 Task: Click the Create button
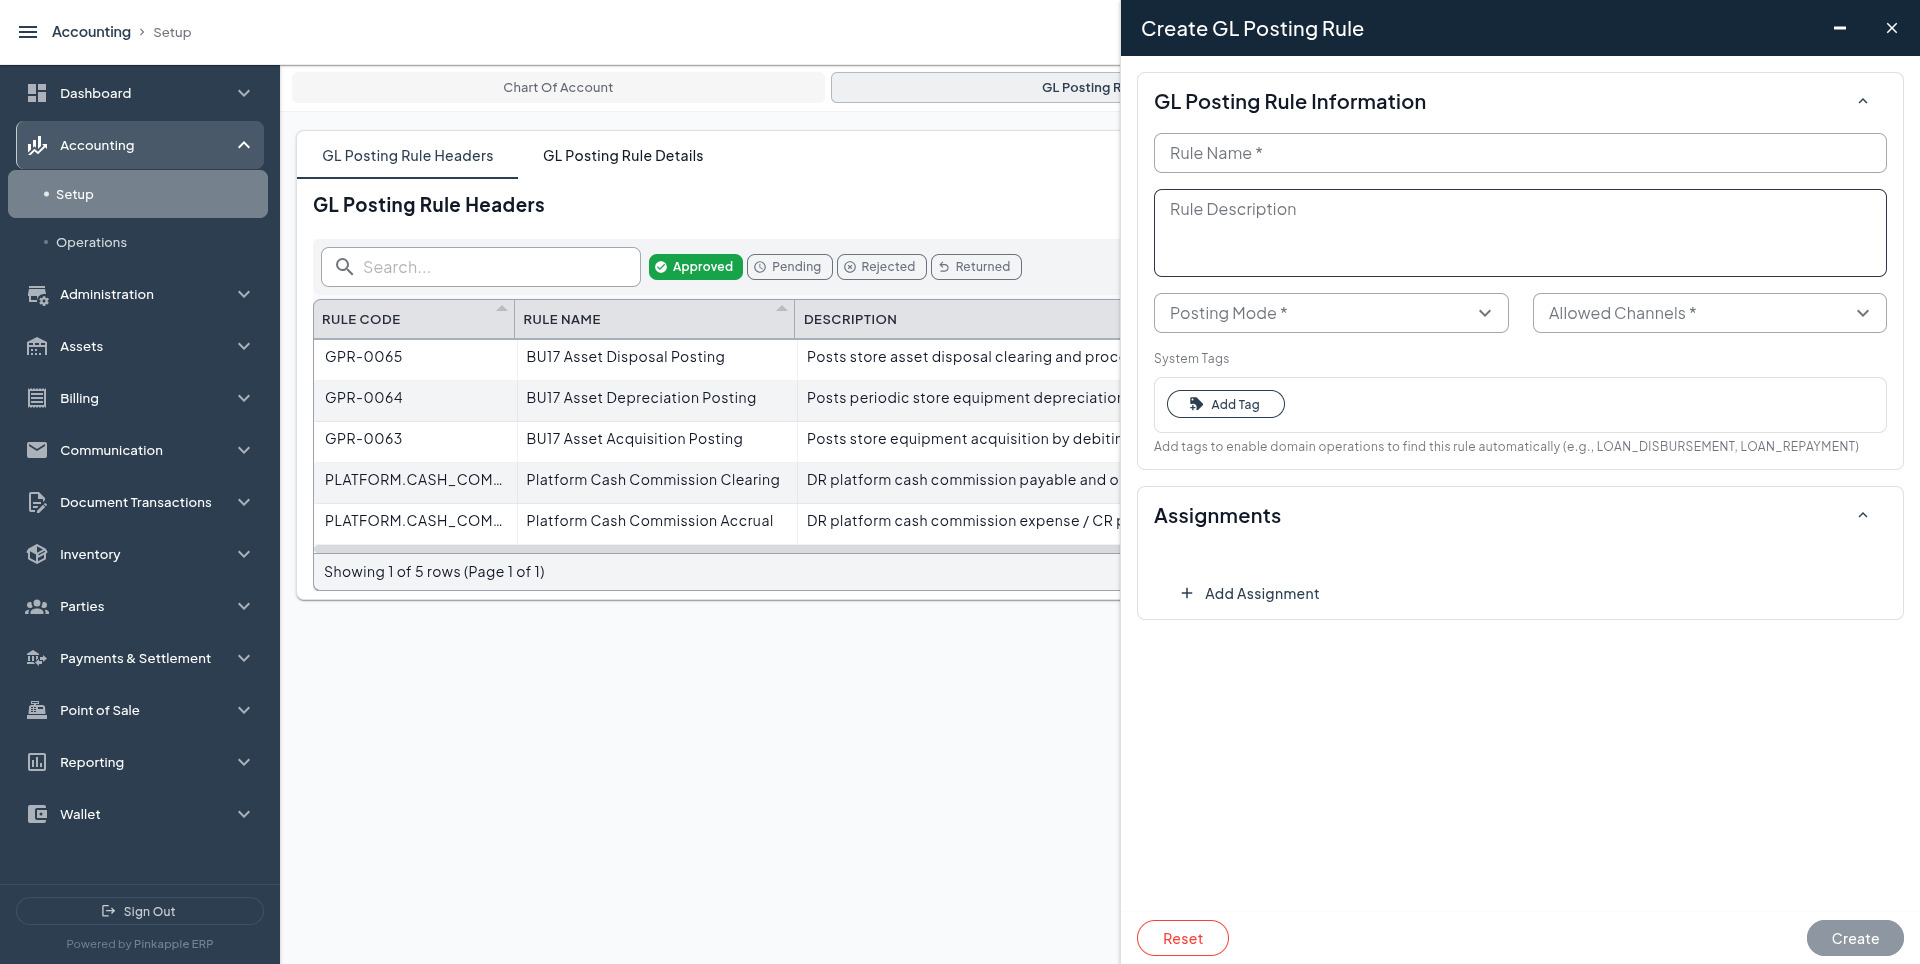pyautogui.click(x=1854, y=938)
